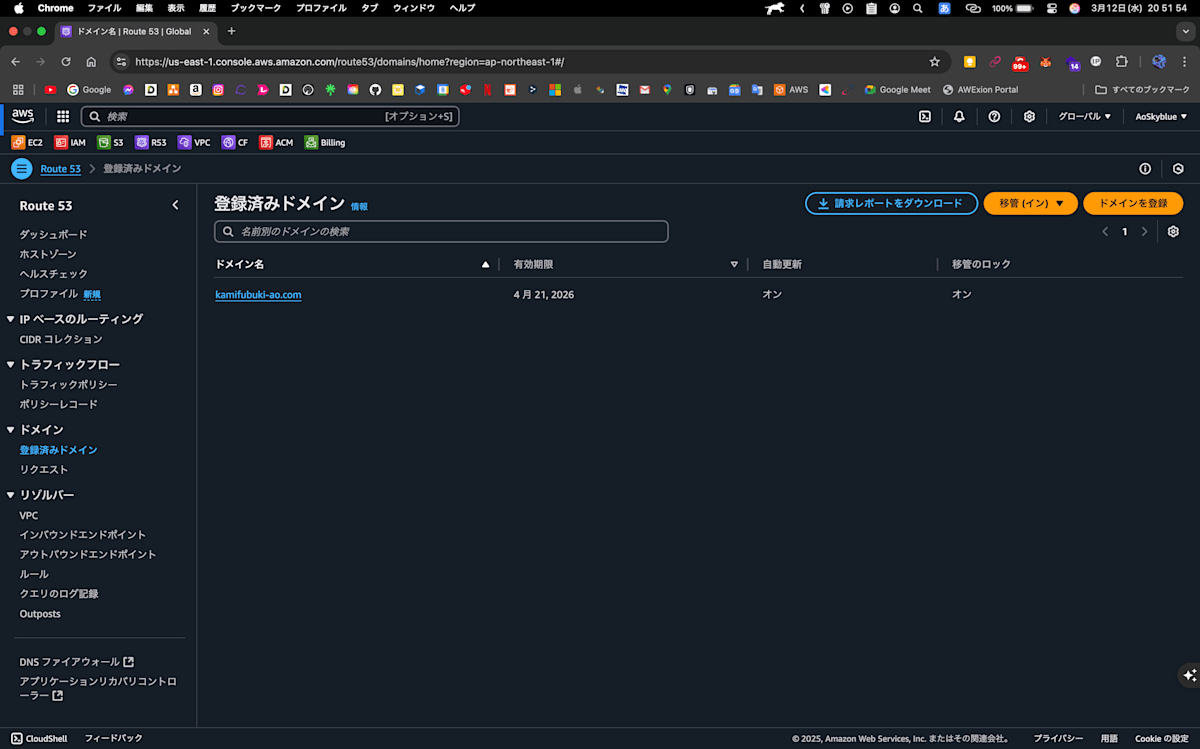Open DNS ファイアウォール external link
The width and height of the screenshot is (1200, 749).
(76, 662)
